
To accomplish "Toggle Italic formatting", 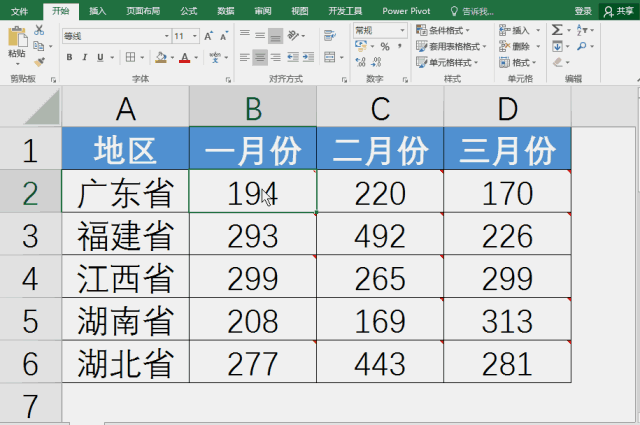I will 84,57.
